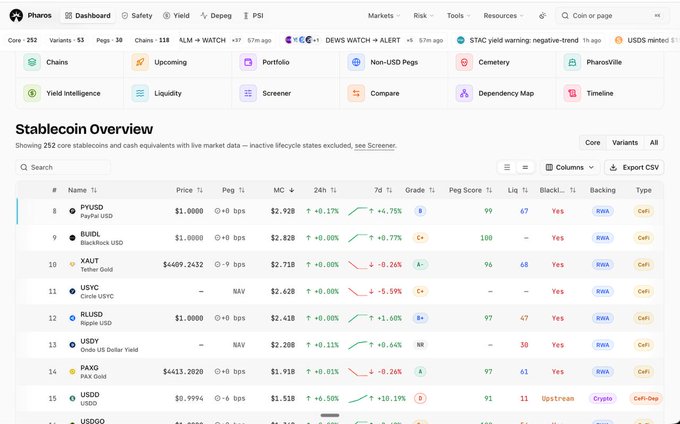Screen dimensions: 680x424
Task: Click the BUIDL coin icon
Action: click(x=72, y=238)
